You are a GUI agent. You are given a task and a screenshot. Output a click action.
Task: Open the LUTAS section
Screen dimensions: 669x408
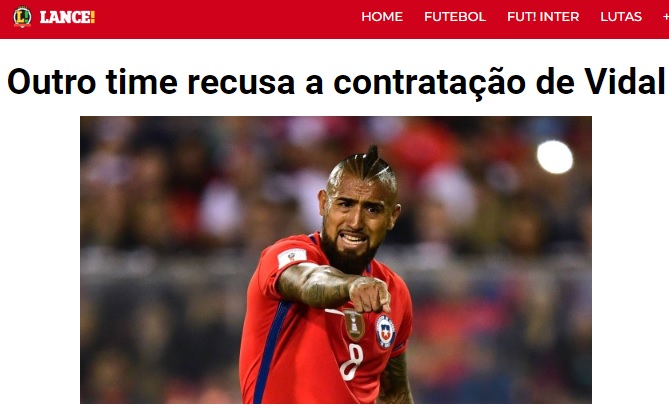621,17
